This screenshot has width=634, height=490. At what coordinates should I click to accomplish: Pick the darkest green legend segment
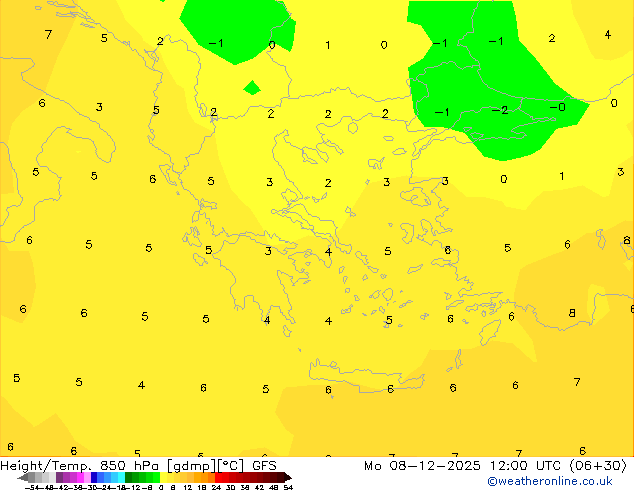pyautogui.click(x=128, y=477)
